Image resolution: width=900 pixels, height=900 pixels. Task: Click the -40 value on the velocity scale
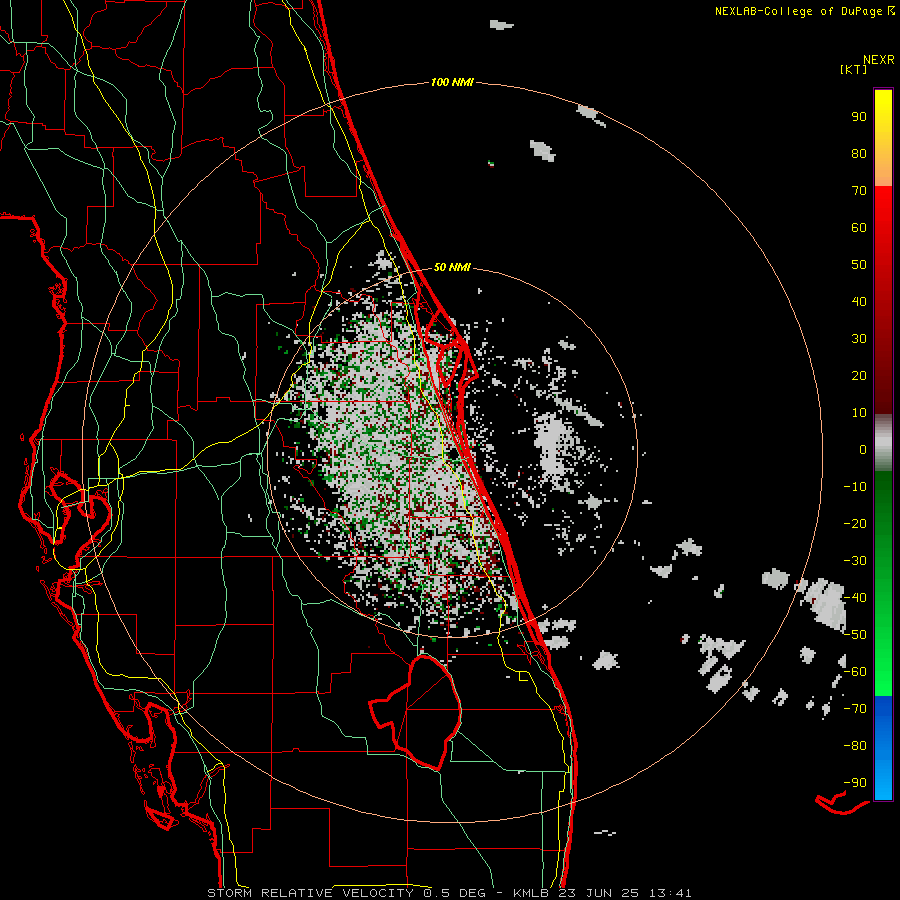855,598
